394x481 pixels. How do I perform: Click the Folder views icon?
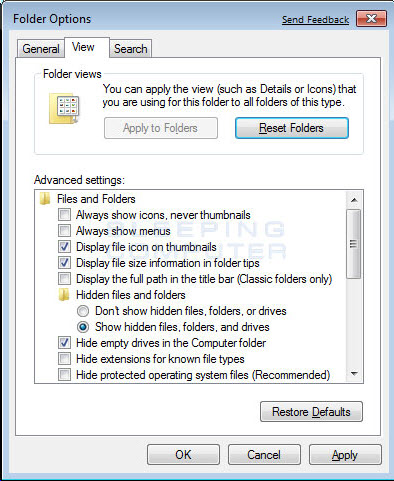[x=64, y=108]
